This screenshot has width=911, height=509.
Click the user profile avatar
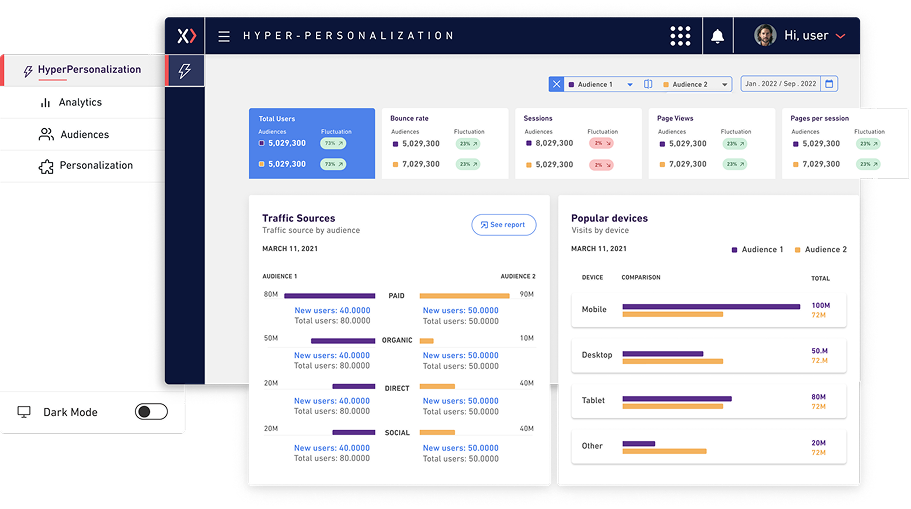point(765,36)
